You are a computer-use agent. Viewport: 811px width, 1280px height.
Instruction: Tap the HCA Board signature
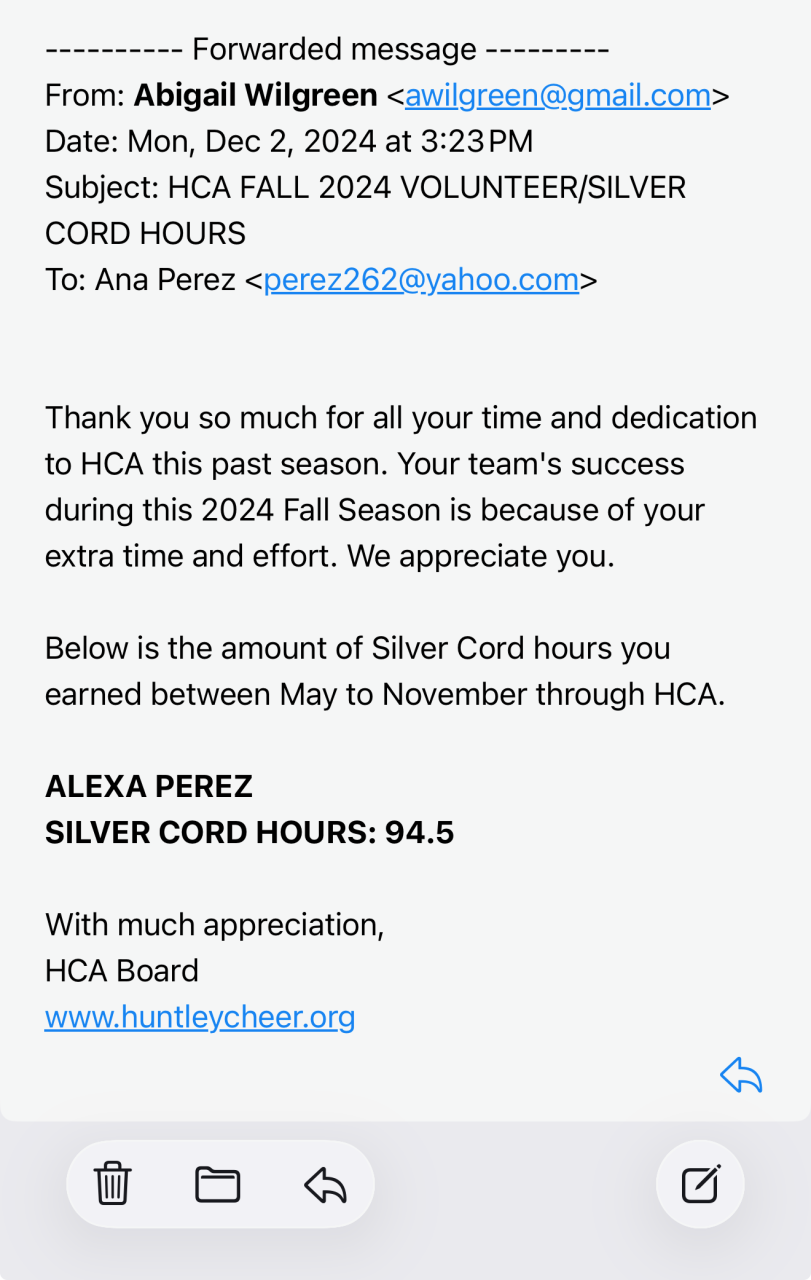[122, 970]
